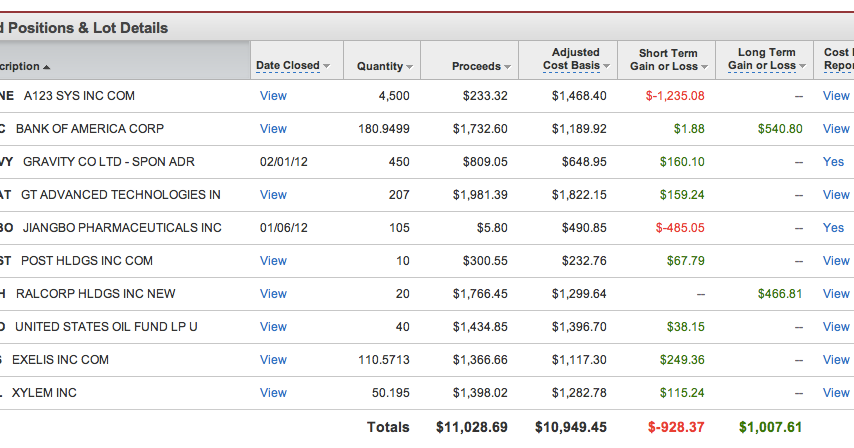The height and width of the screenshot is (448, 854).
Task: Select A123 SYS INC COM description
Action: click(x=79, y=96)
